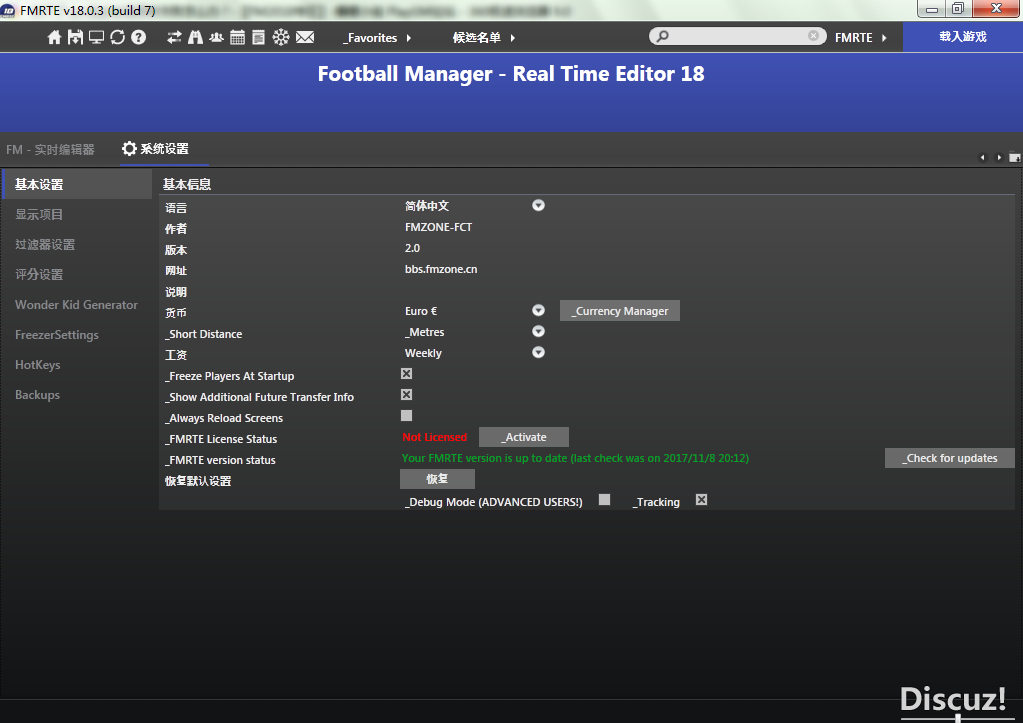Image resolution: width=1023 pixels, height=723 pixels.
Task: Close the FMRTE window
Action: point(997,8)
